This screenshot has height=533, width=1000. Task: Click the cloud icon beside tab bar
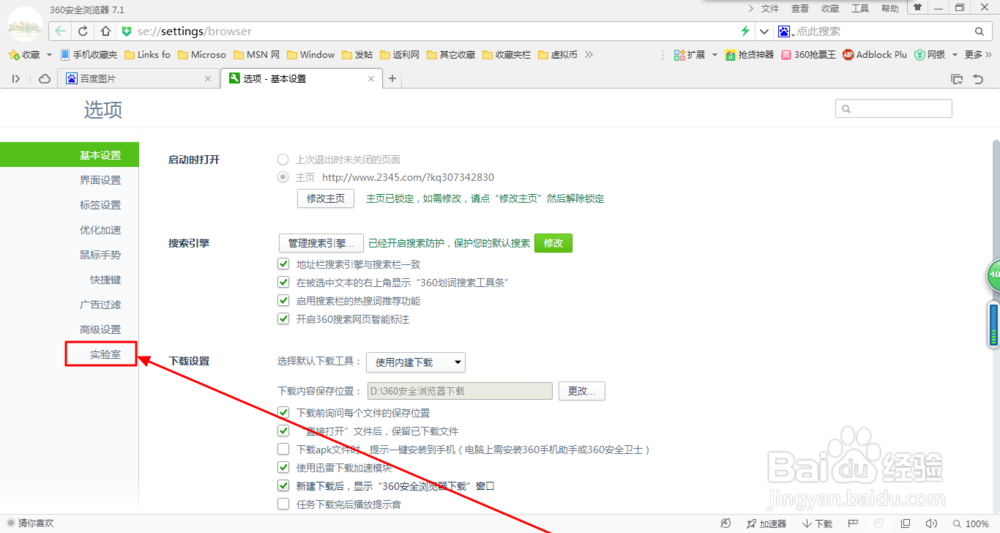tap(44, 78)
